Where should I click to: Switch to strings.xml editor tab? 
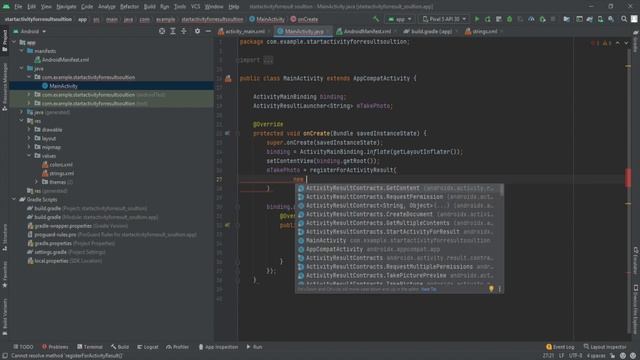484,31
